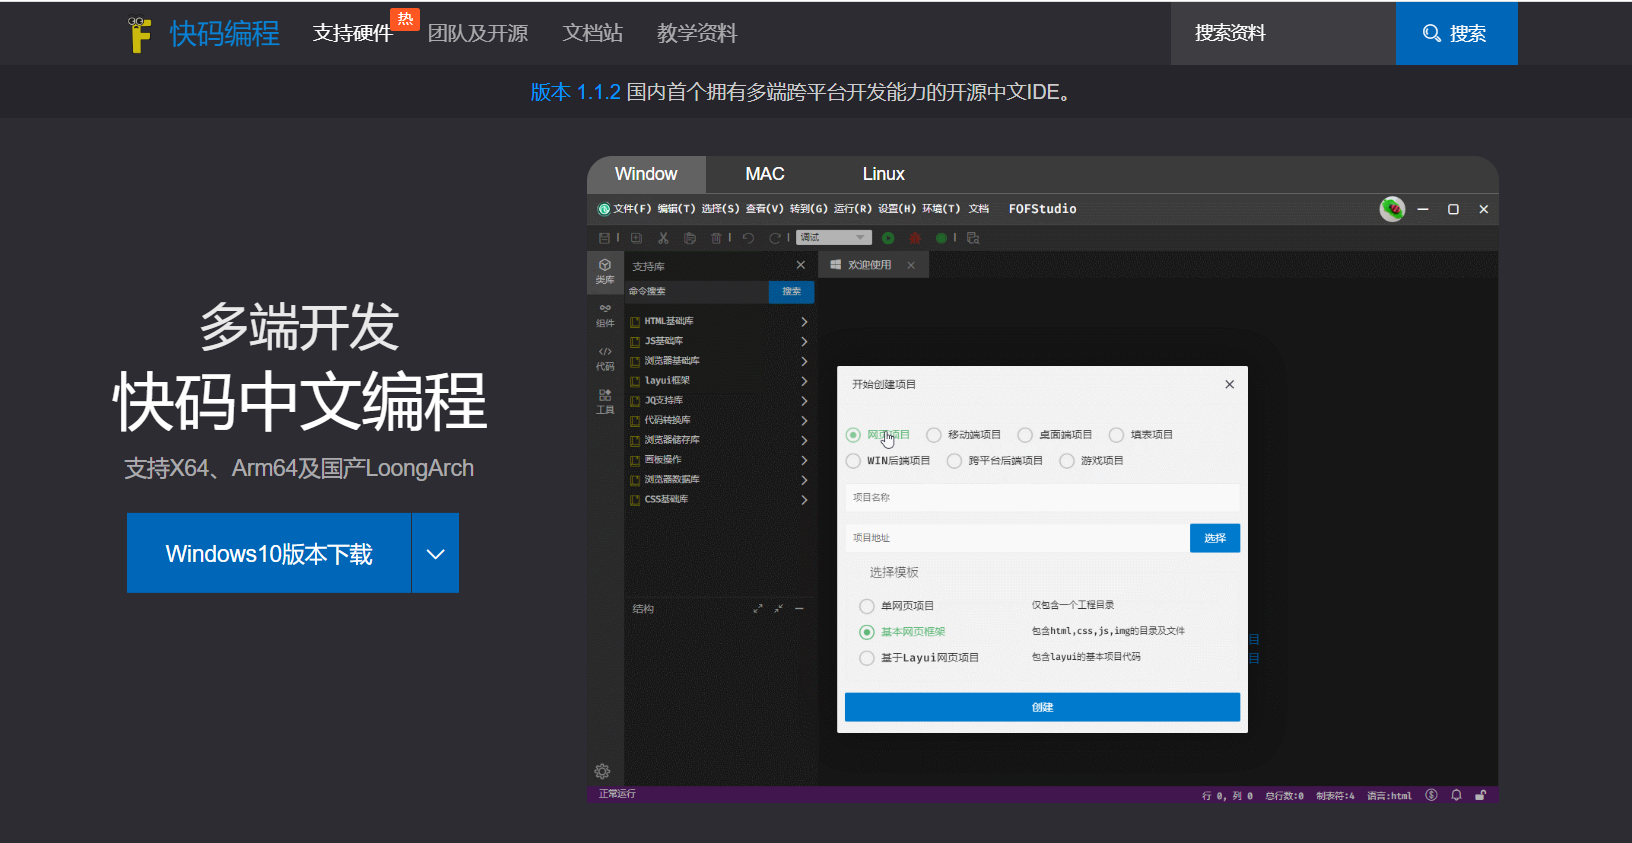Click the ladybug avatar icon in title bar
The image size is (1632, 843).
pos(1392,209)
